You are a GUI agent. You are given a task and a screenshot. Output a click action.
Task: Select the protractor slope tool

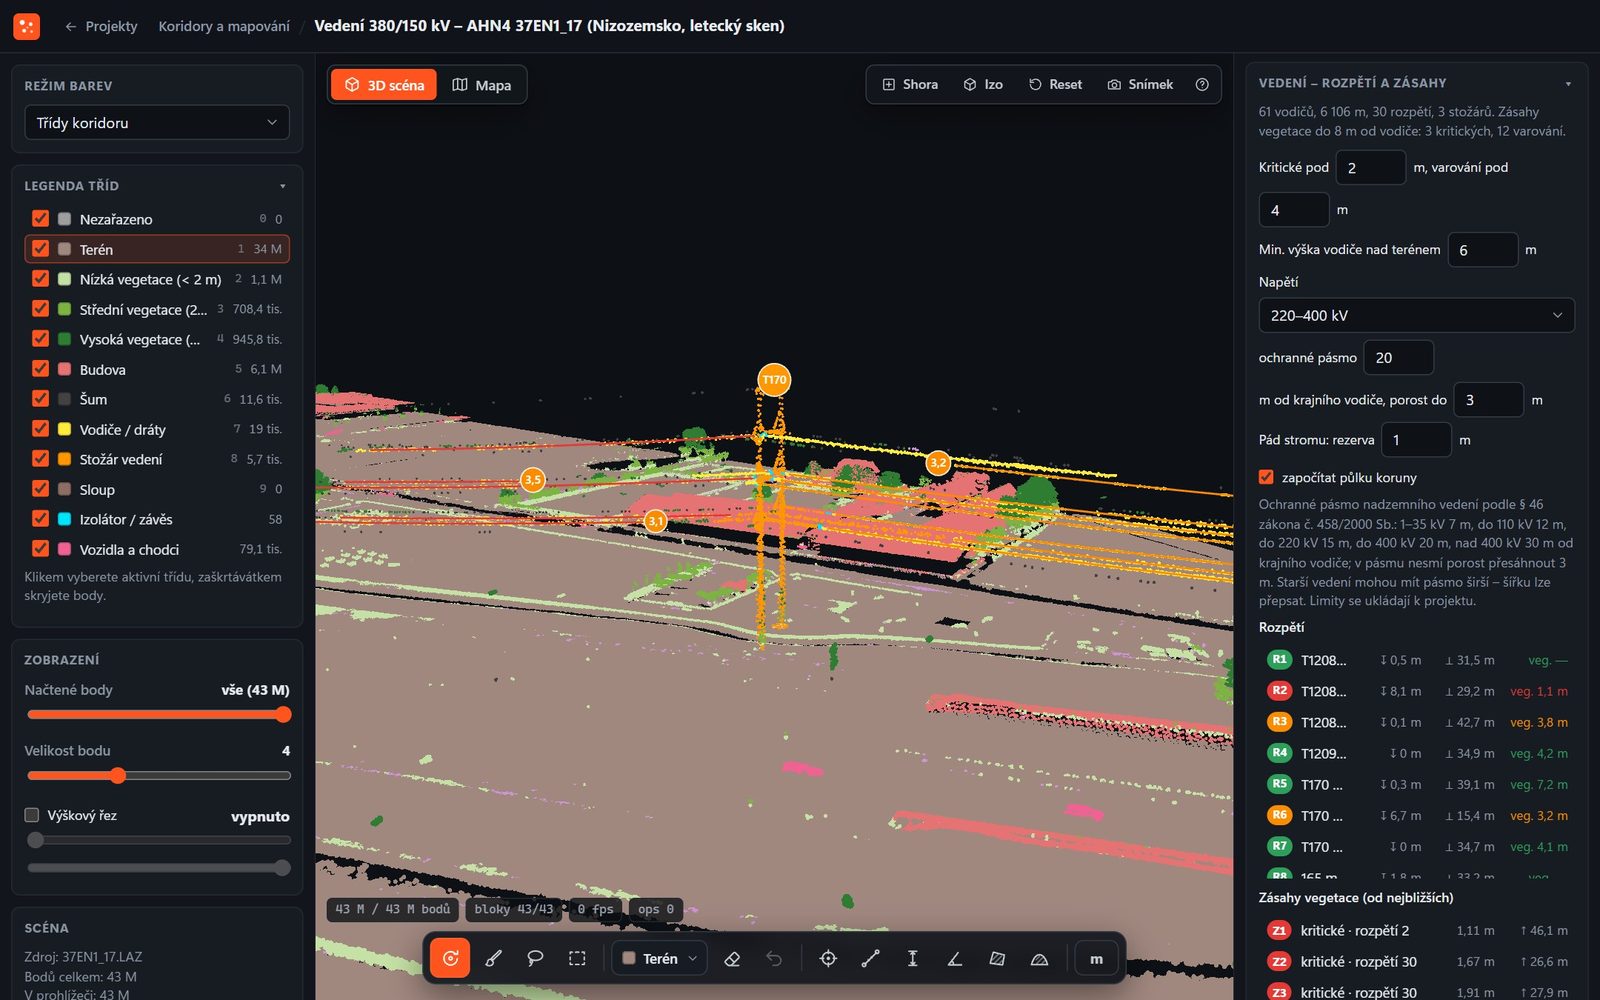(1039, 958)
